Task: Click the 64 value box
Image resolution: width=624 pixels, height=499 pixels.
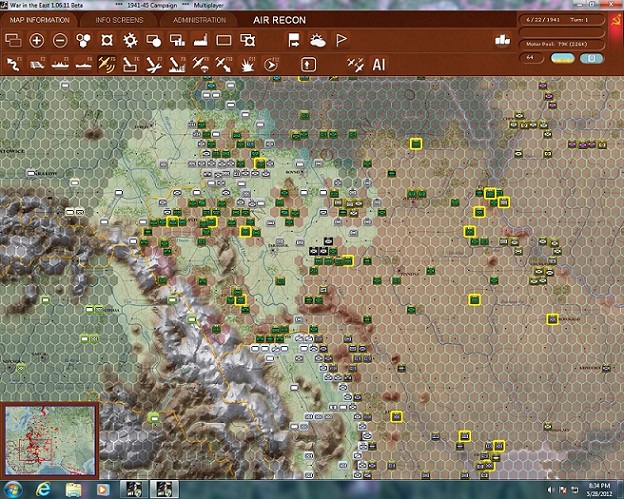Action: click(x=531, y=58)
